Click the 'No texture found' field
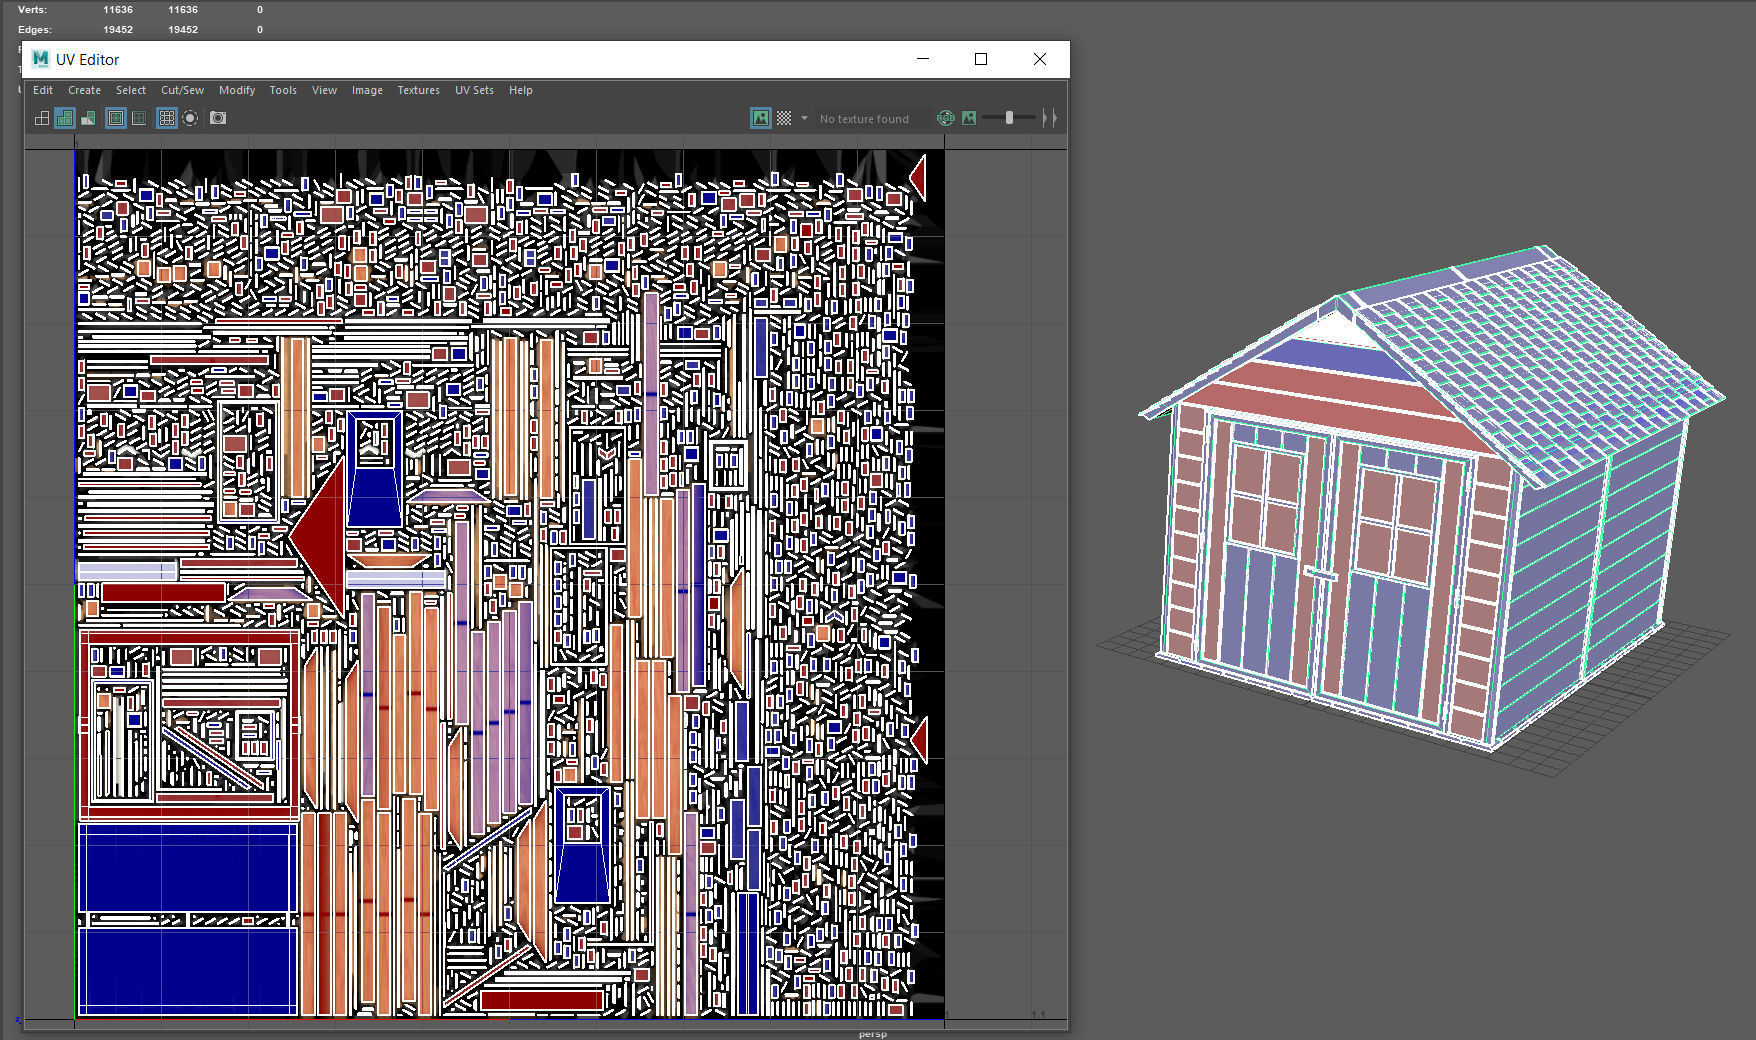 click(x=872, y=118)
